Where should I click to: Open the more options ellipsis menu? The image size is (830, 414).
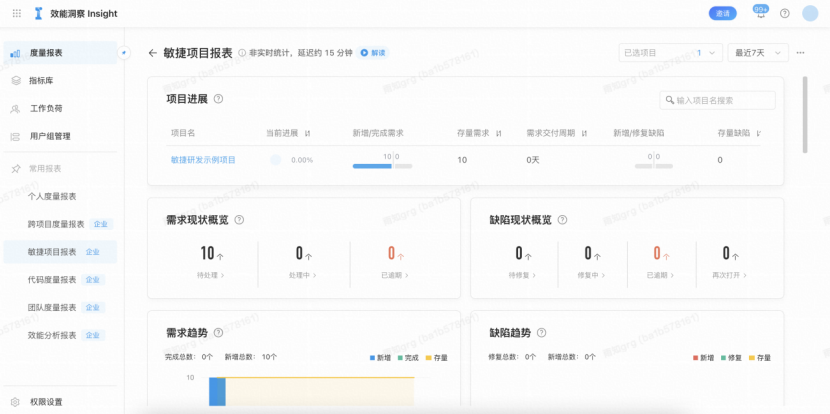801,53
